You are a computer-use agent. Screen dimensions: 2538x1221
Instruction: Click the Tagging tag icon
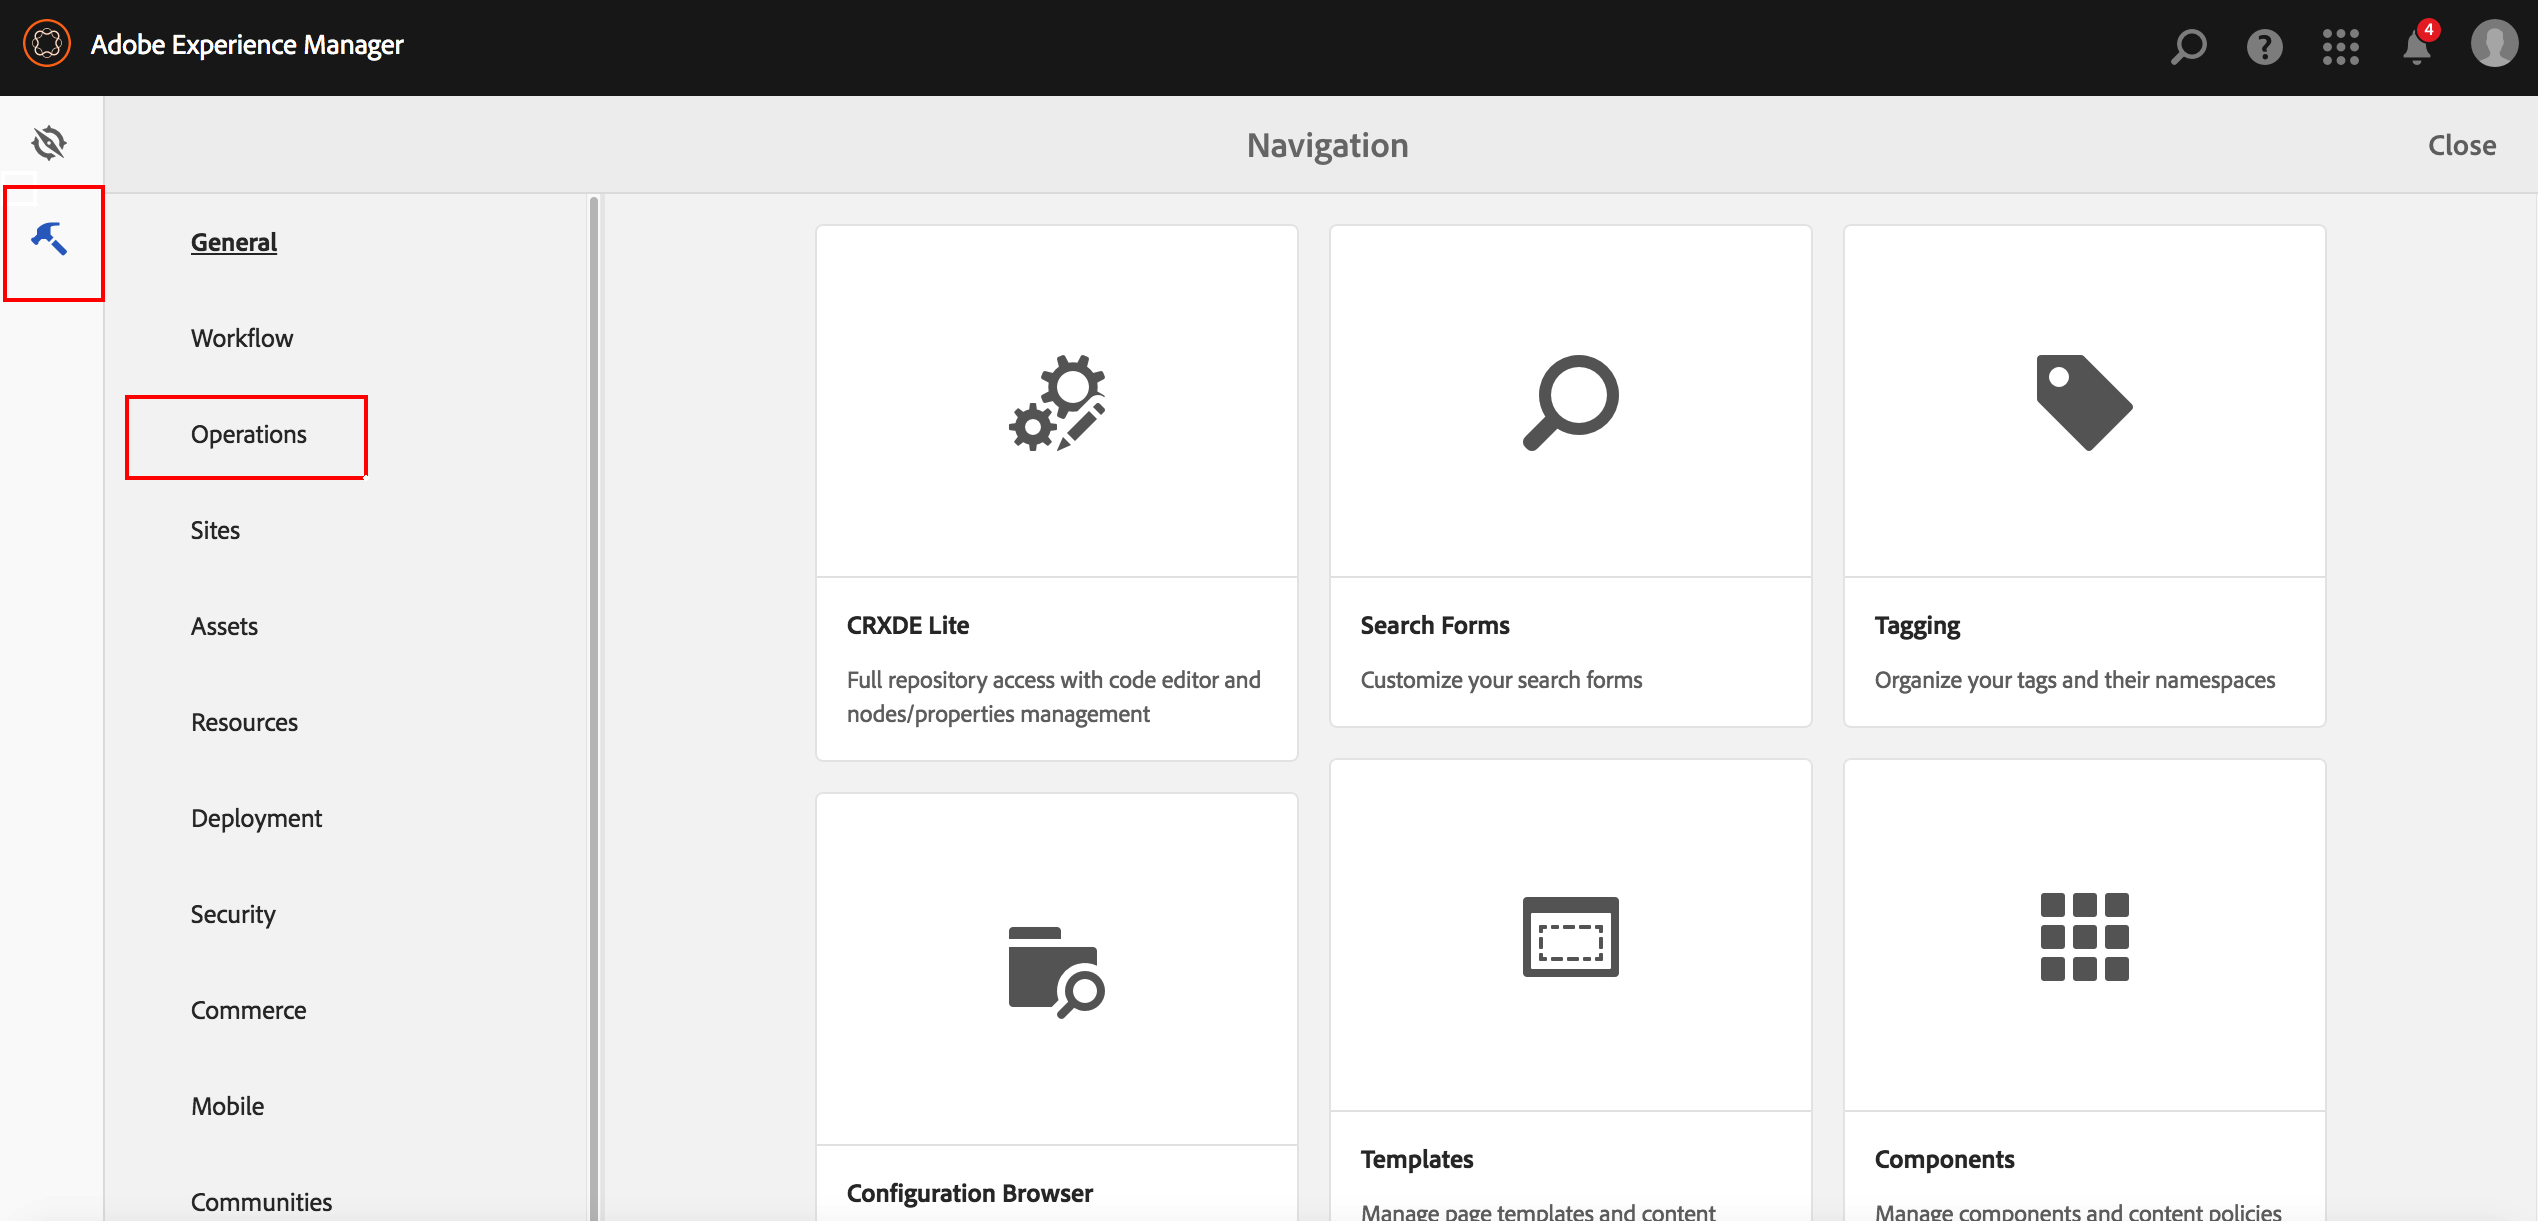[x=2084, y=402]
